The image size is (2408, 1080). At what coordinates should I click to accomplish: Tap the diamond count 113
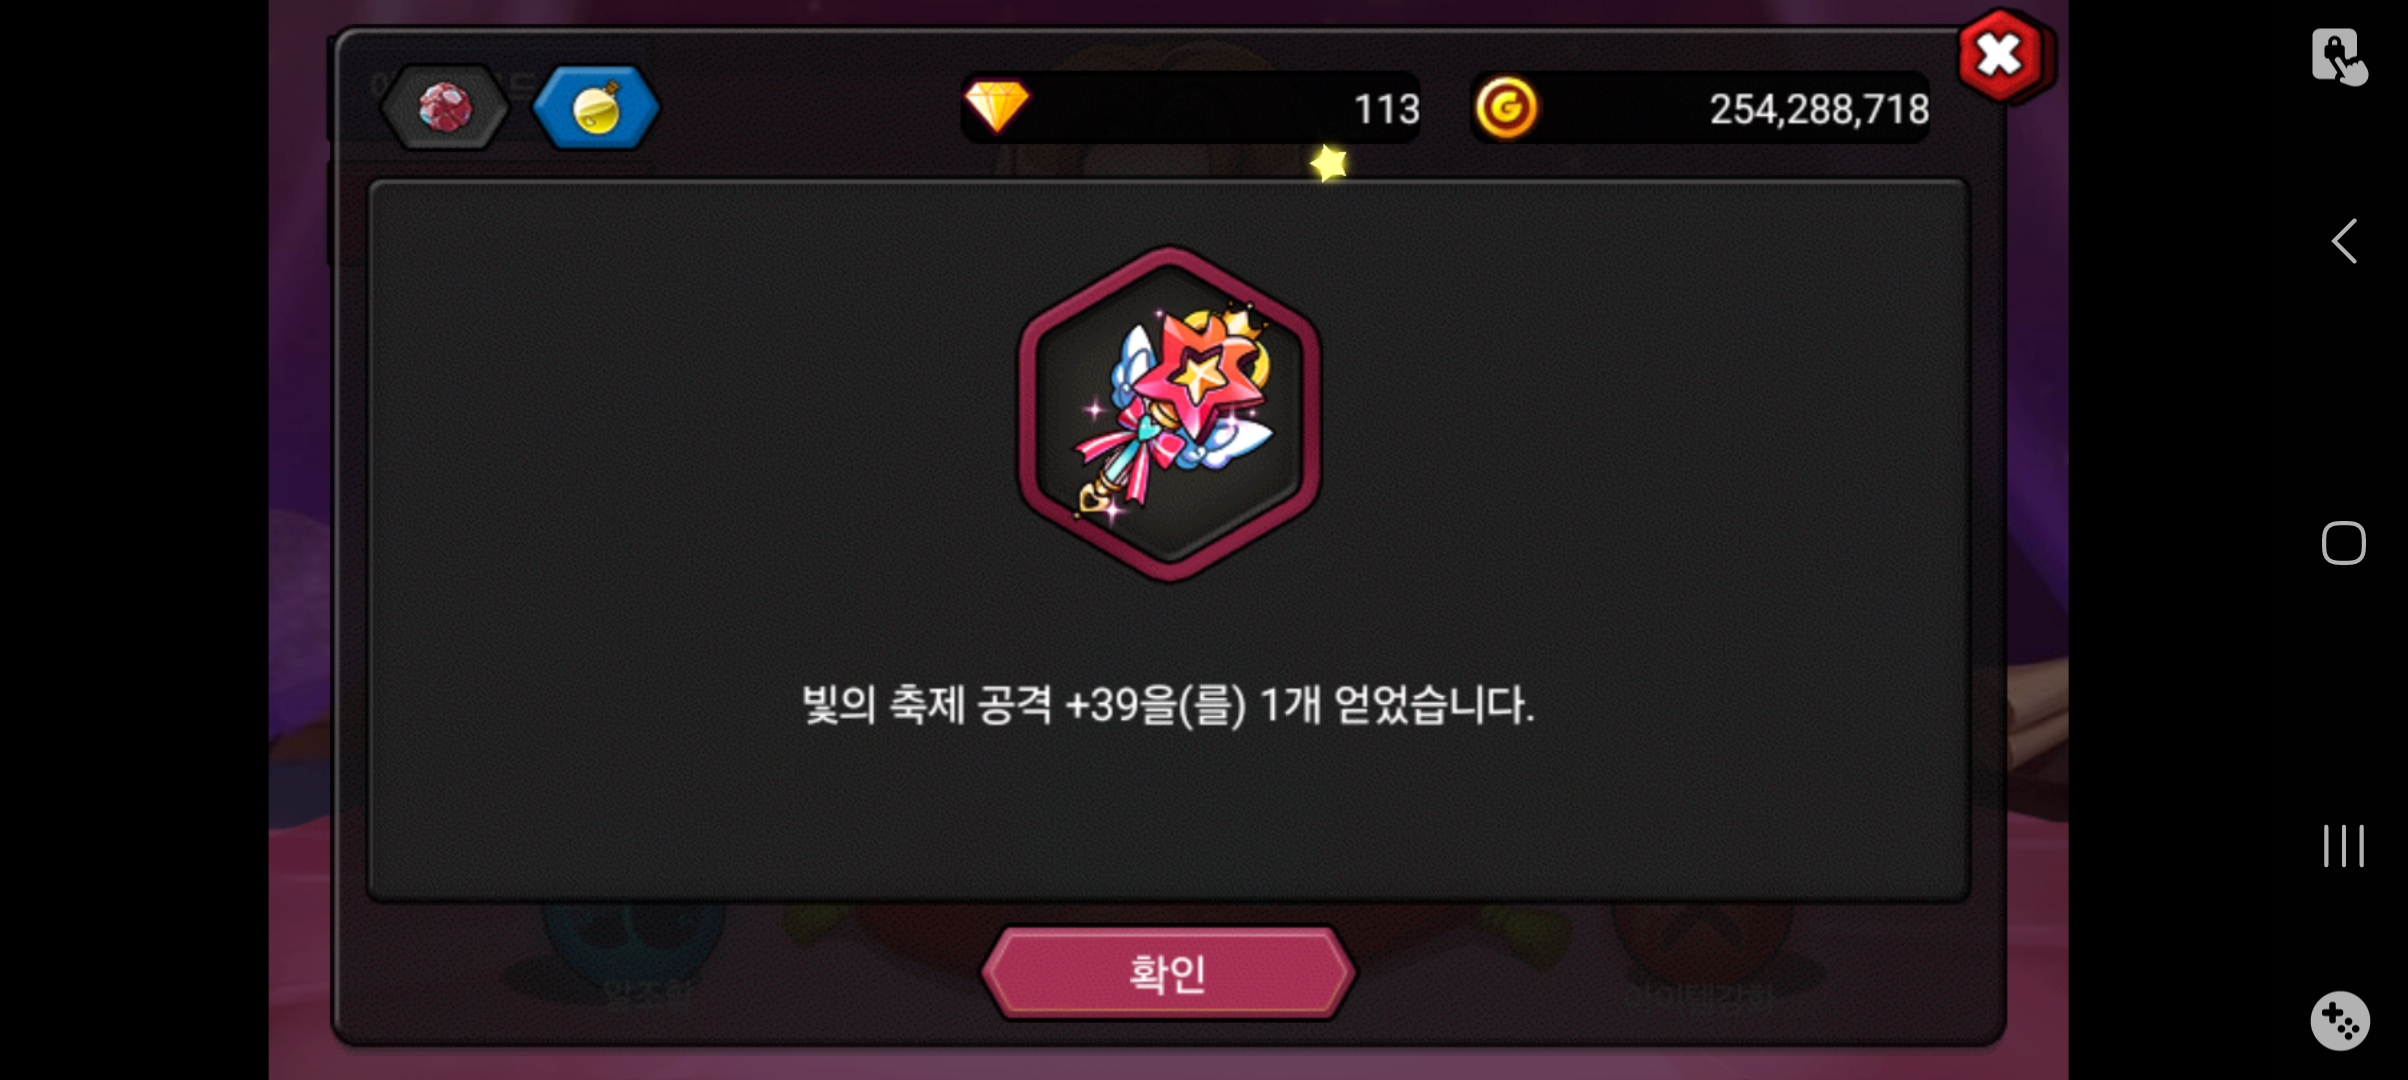(x=1387, y=109)
